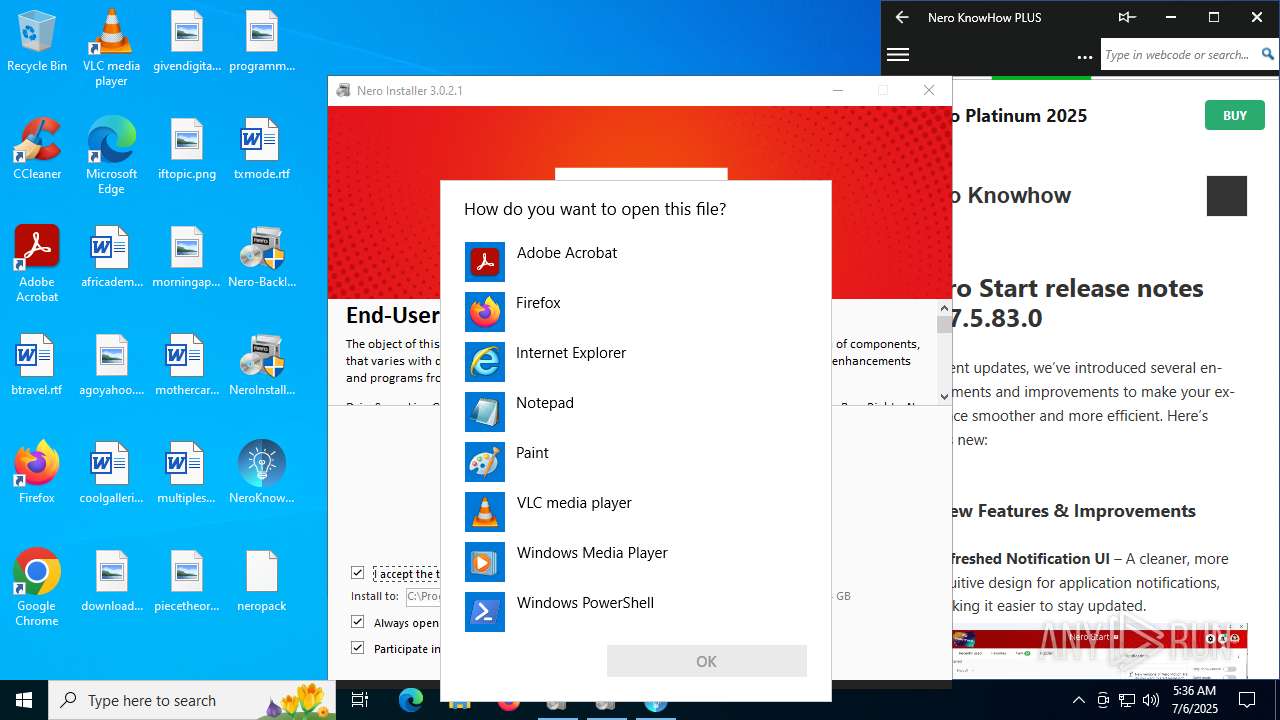Open the clock showing 5:36 AM
This screenshot has width=1280, height=720.
[x=1194, y=700]
